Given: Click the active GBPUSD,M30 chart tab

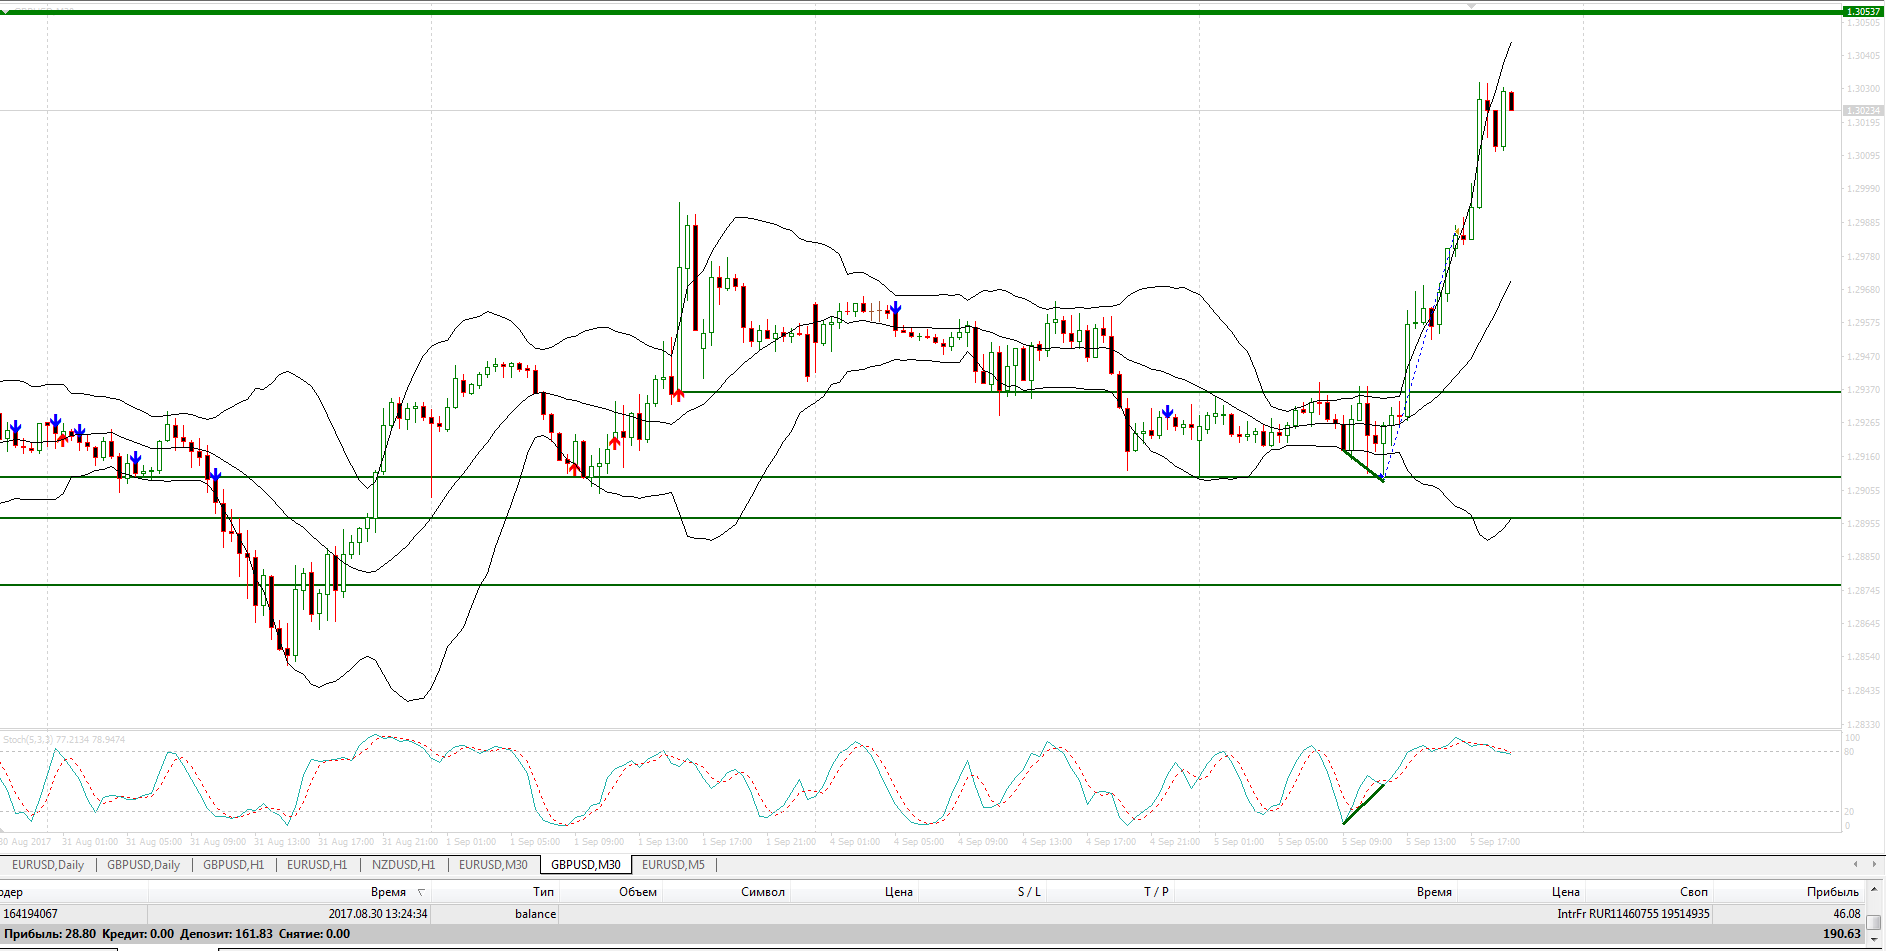Looking at the screenshot, I should (x=586, y=865).
